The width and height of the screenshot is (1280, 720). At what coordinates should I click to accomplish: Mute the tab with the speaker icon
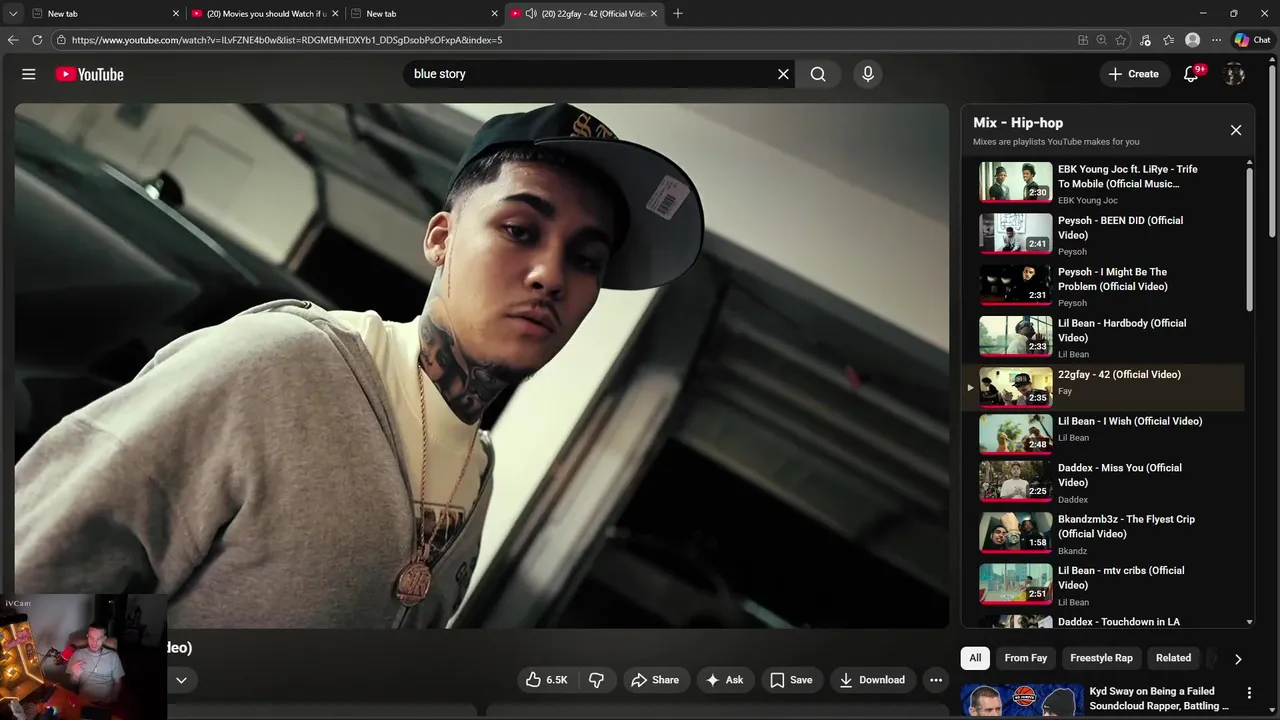click(x=531, y=13)
